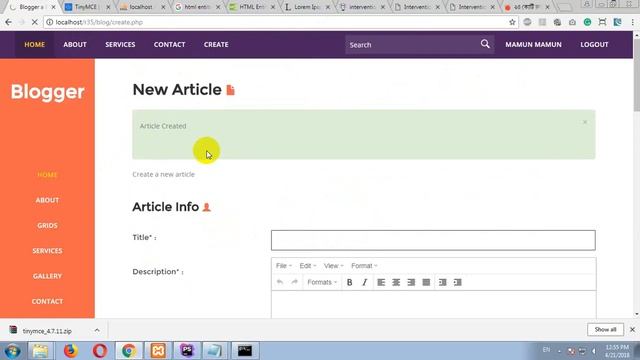Screen dimensions: 640x360
Task: Click the search magnifier icon
Action: point(485,44)
